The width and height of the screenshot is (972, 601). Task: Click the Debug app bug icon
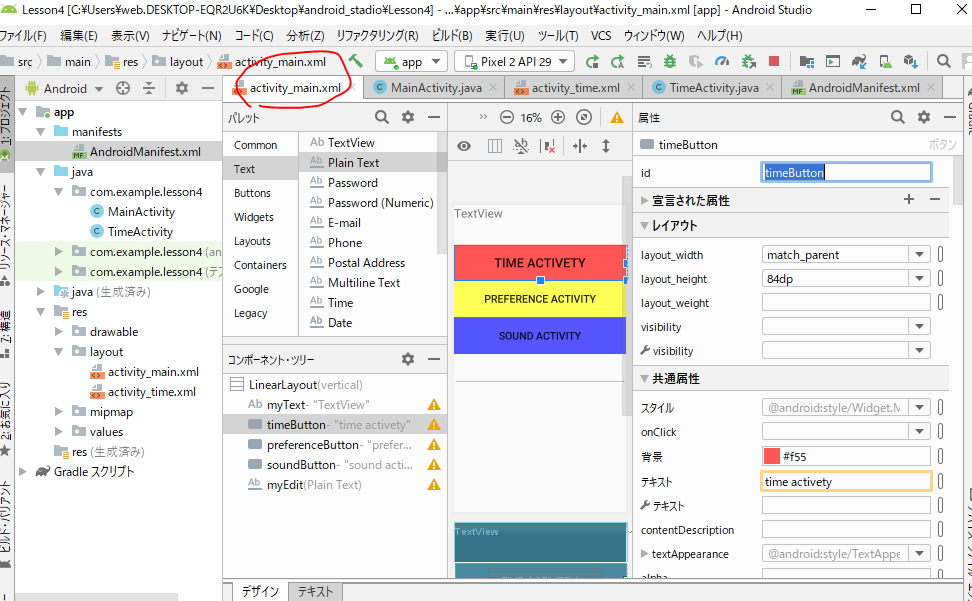click(669, 61)
